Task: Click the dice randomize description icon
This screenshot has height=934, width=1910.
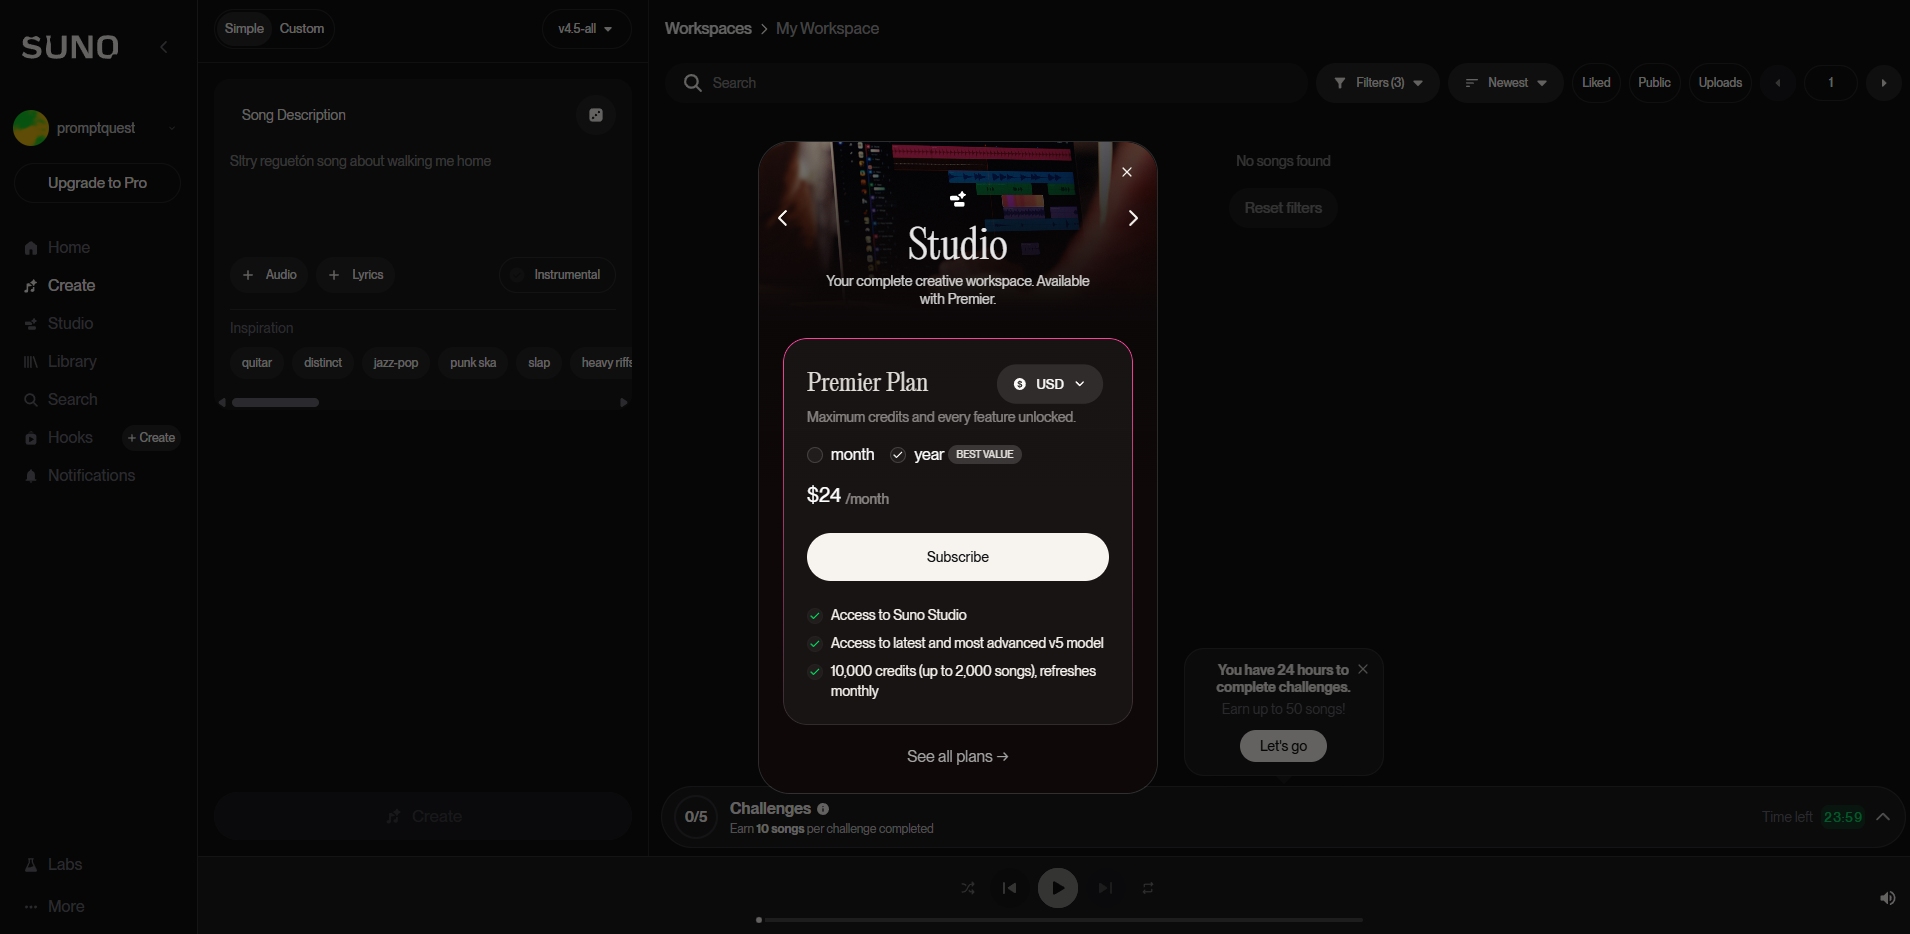Action: pos(596,115)
